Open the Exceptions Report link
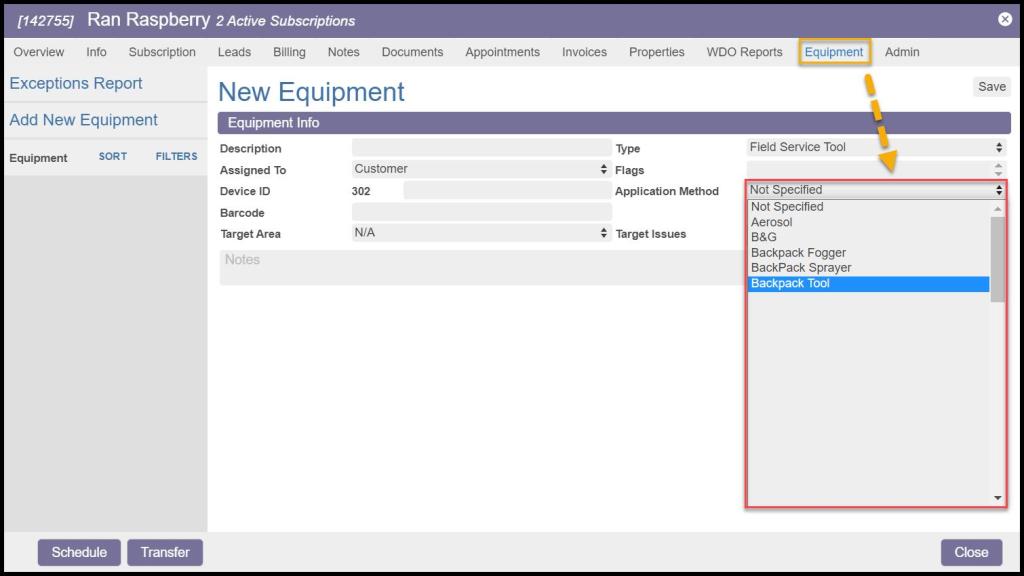Image resolution: width=1024 pixels, height=576 pixels. coord(76,84)
